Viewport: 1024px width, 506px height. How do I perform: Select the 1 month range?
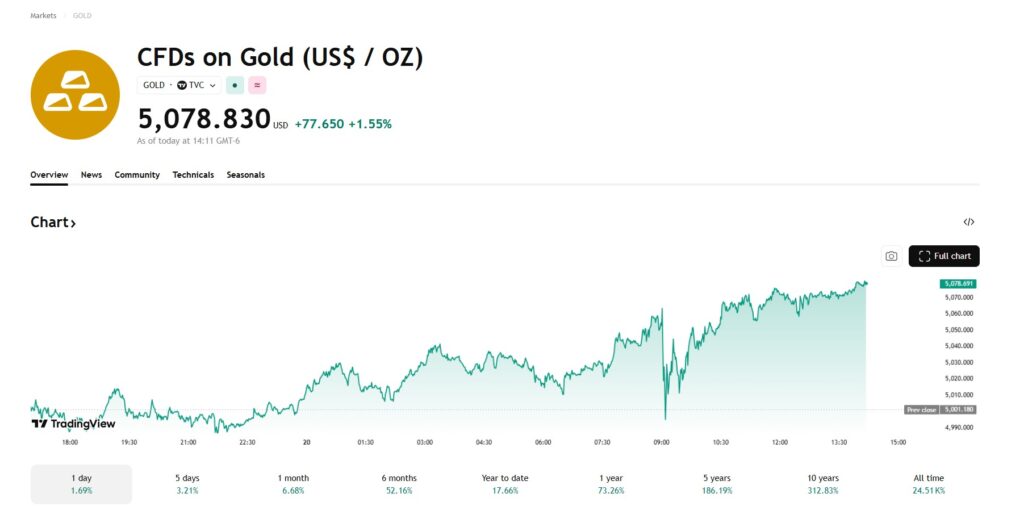293,484
